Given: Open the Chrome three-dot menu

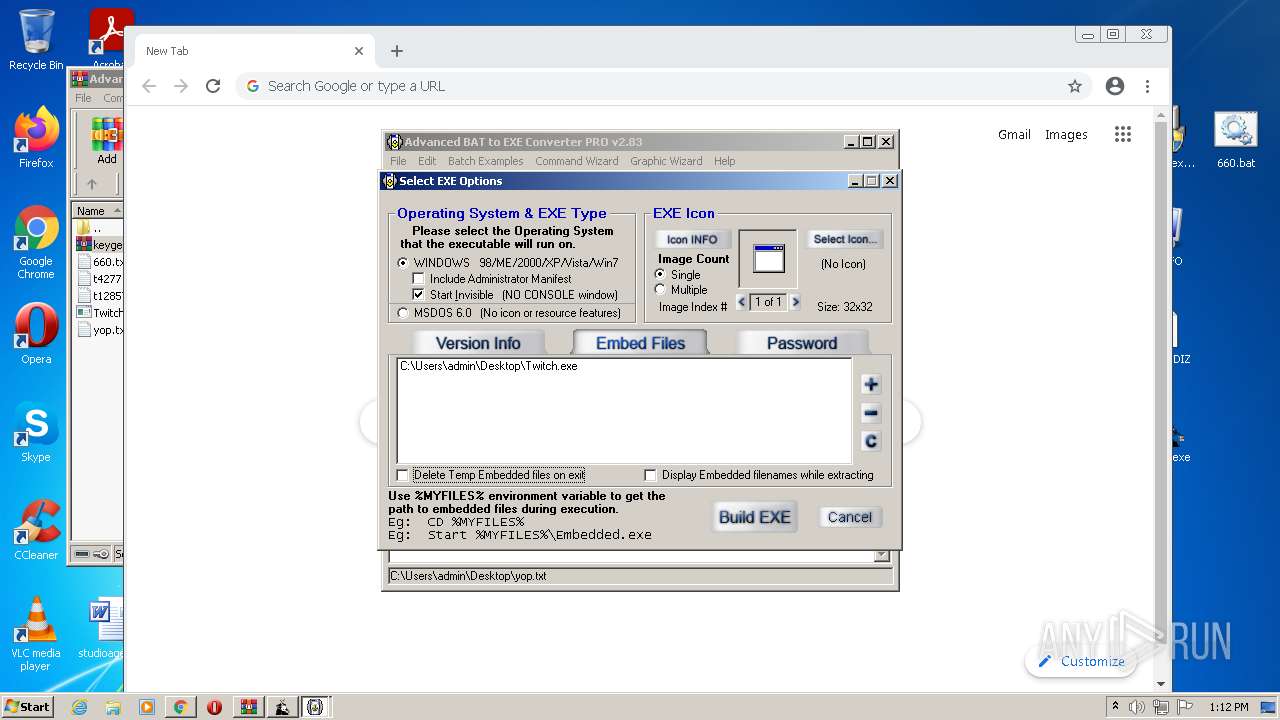Looking at the screenshot, I should 1148,86.
